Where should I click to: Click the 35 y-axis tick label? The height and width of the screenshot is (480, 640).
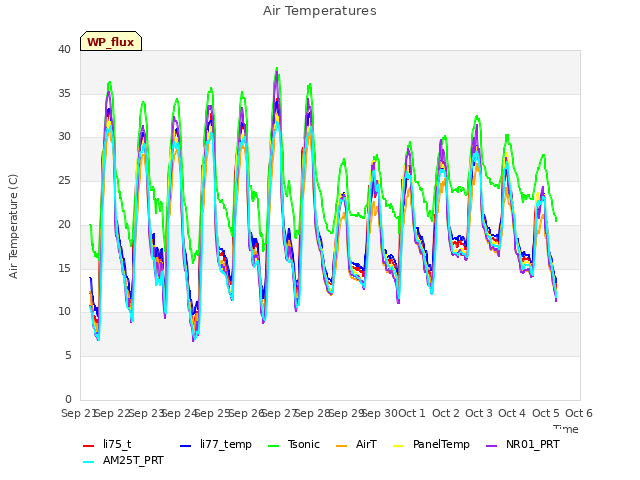[64, 93]
